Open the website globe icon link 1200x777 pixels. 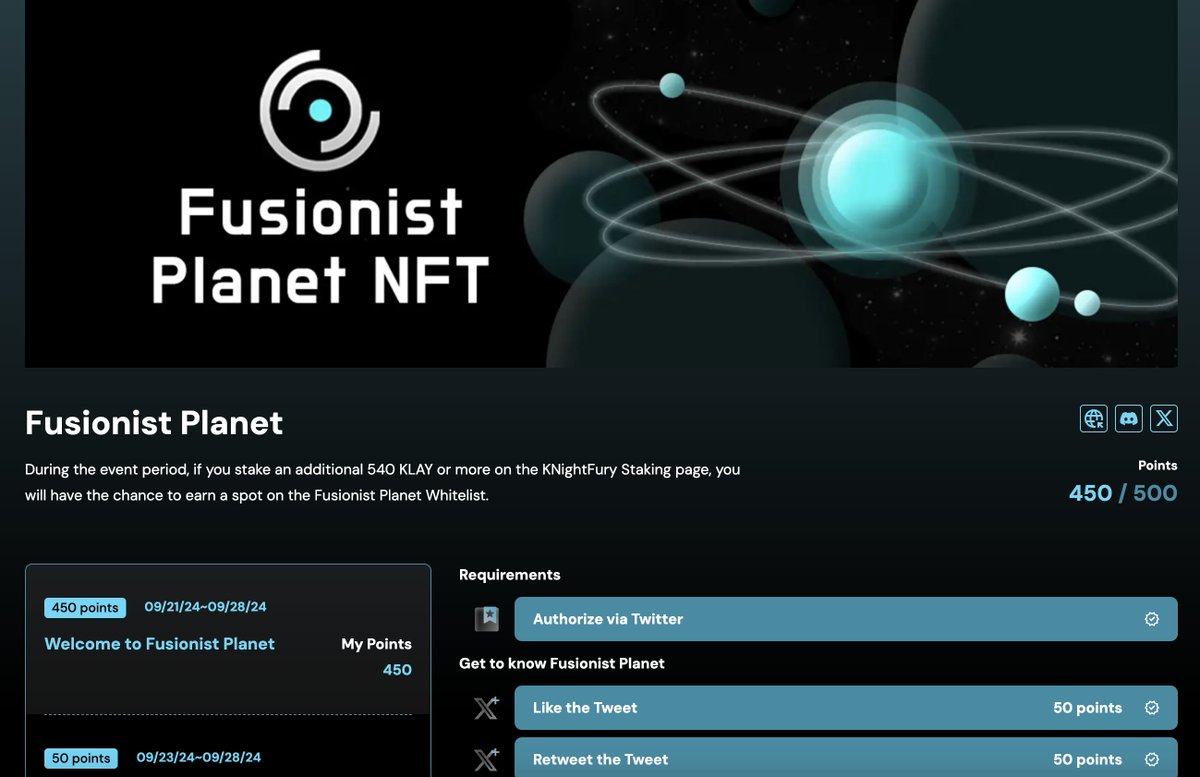[1094, 418]
